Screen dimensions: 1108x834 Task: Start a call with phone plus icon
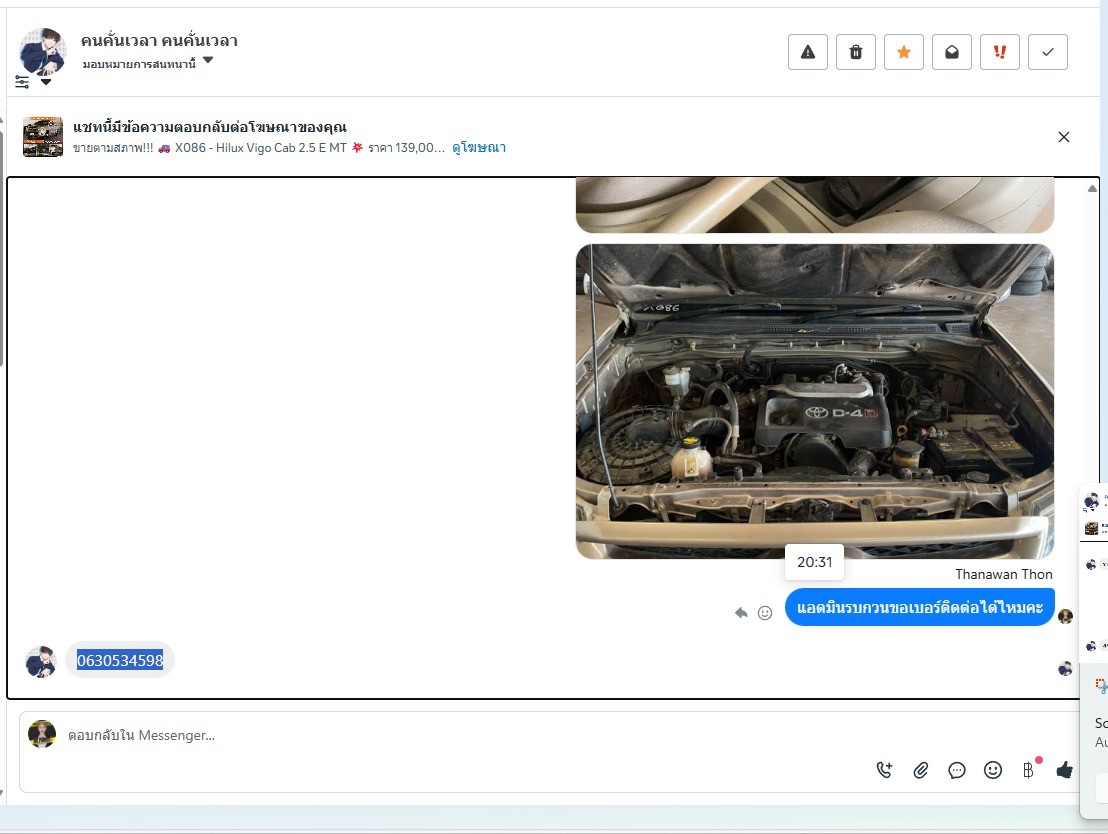[x=884, y=770]
